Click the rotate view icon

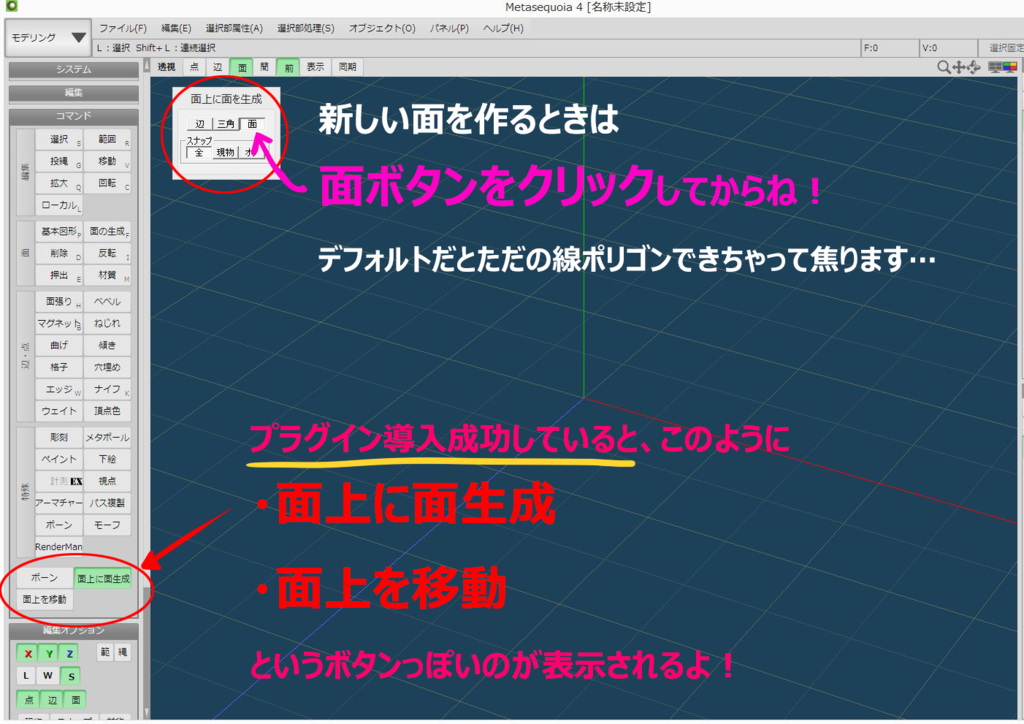974,67
